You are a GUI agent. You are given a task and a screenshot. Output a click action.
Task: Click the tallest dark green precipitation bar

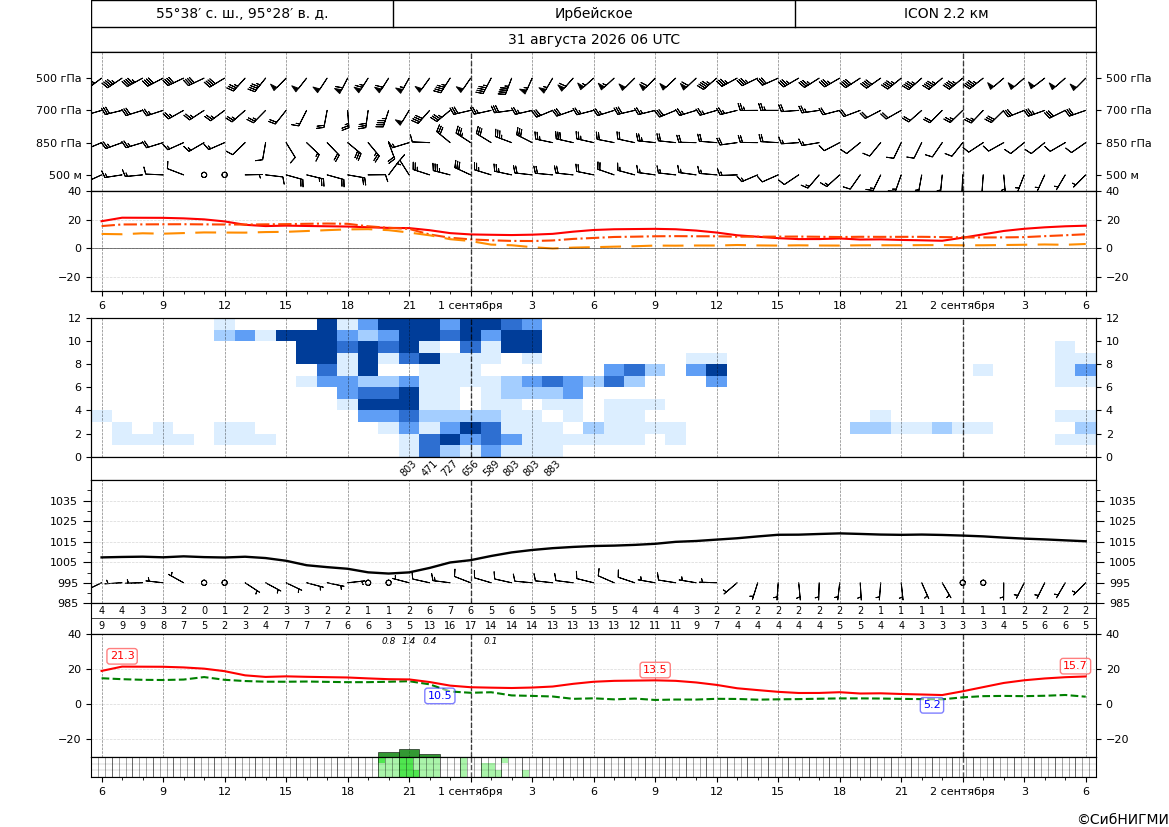pyautogui.click(x=409, y=753)
